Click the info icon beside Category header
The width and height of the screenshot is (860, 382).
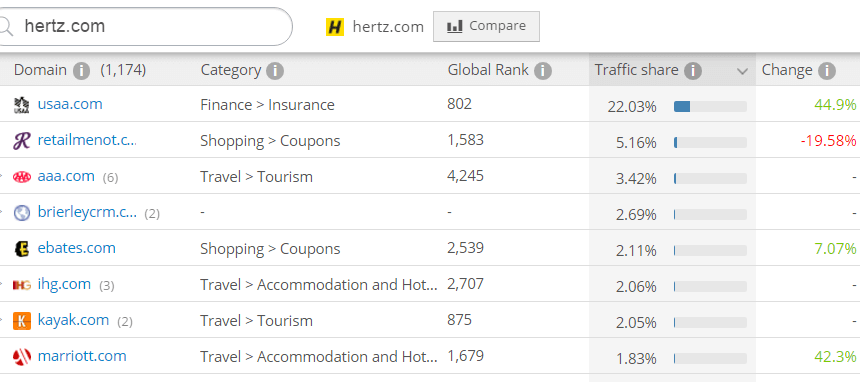[275, 71]
